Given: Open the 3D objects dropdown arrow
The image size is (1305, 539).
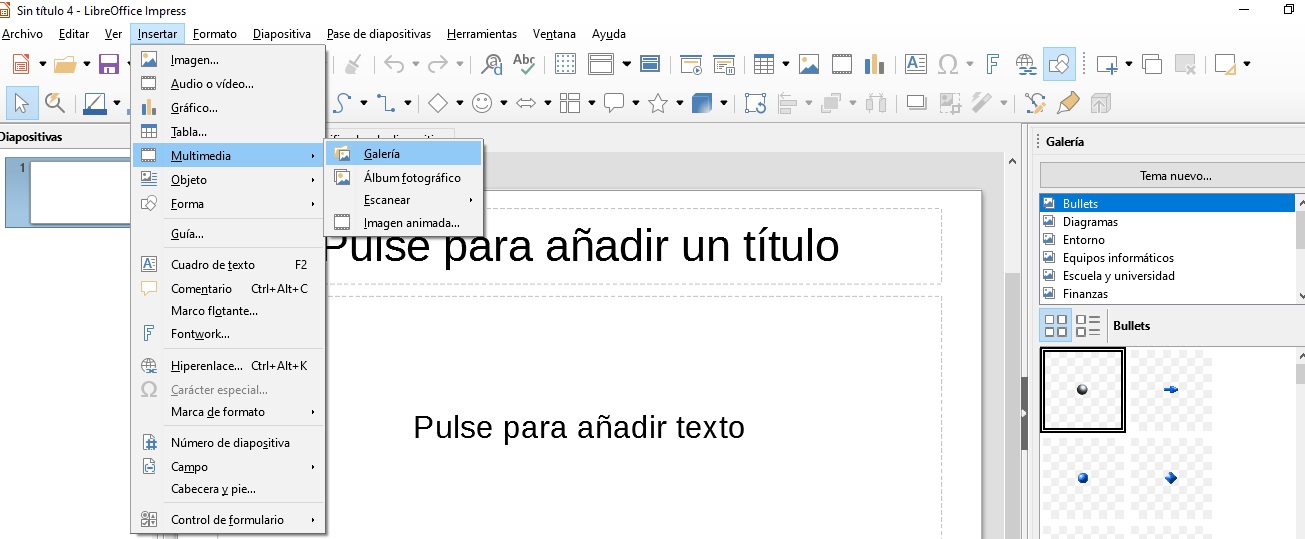Looking at the screenshot, I should coord(723,103).
